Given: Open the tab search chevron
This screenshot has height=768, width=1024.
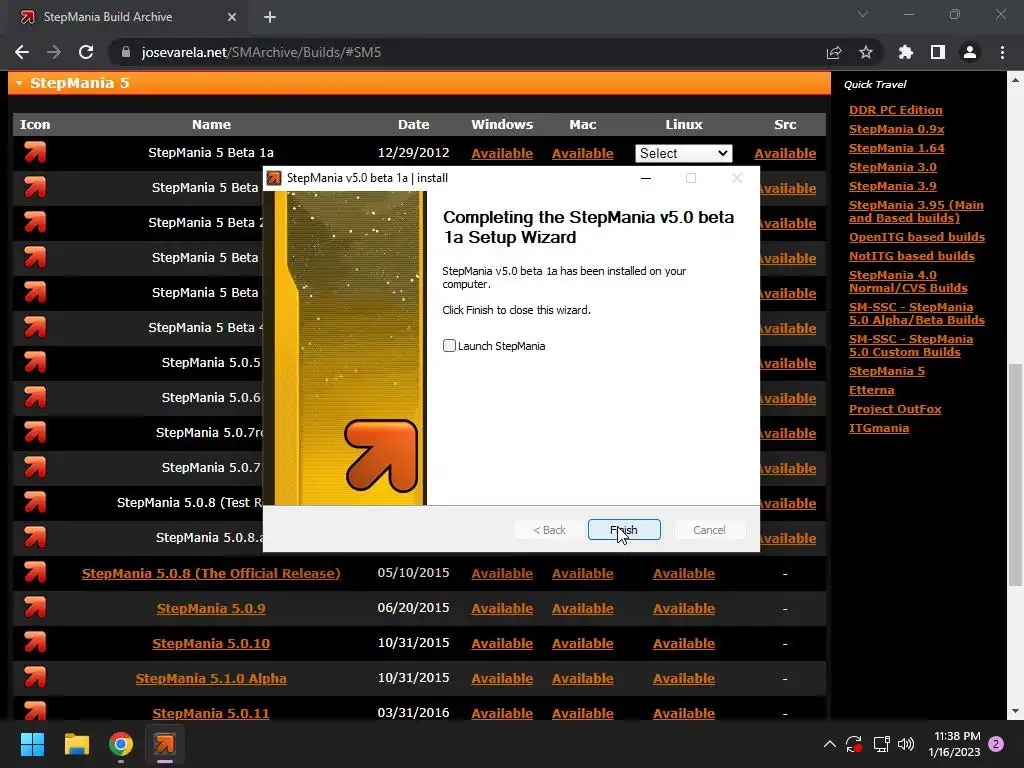Looking at the screenshot, I should click(863, 14).
